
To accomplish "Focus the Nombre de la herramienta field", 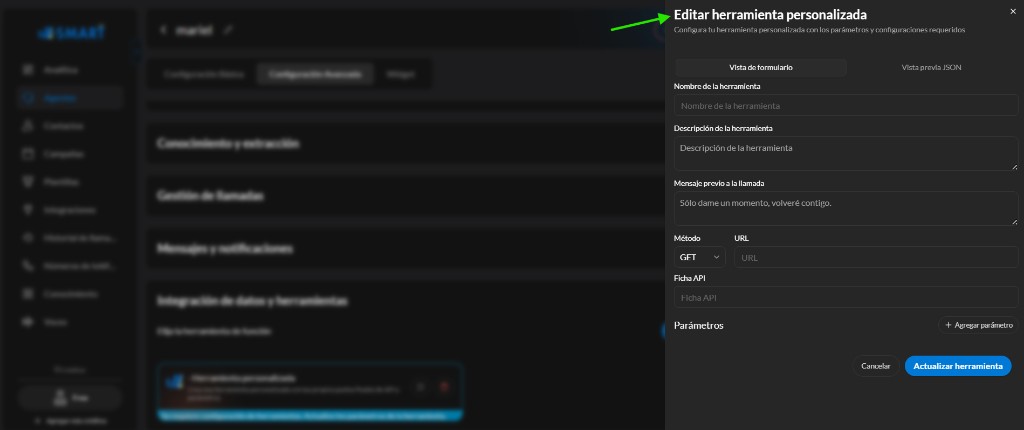I will coord(846,105).
